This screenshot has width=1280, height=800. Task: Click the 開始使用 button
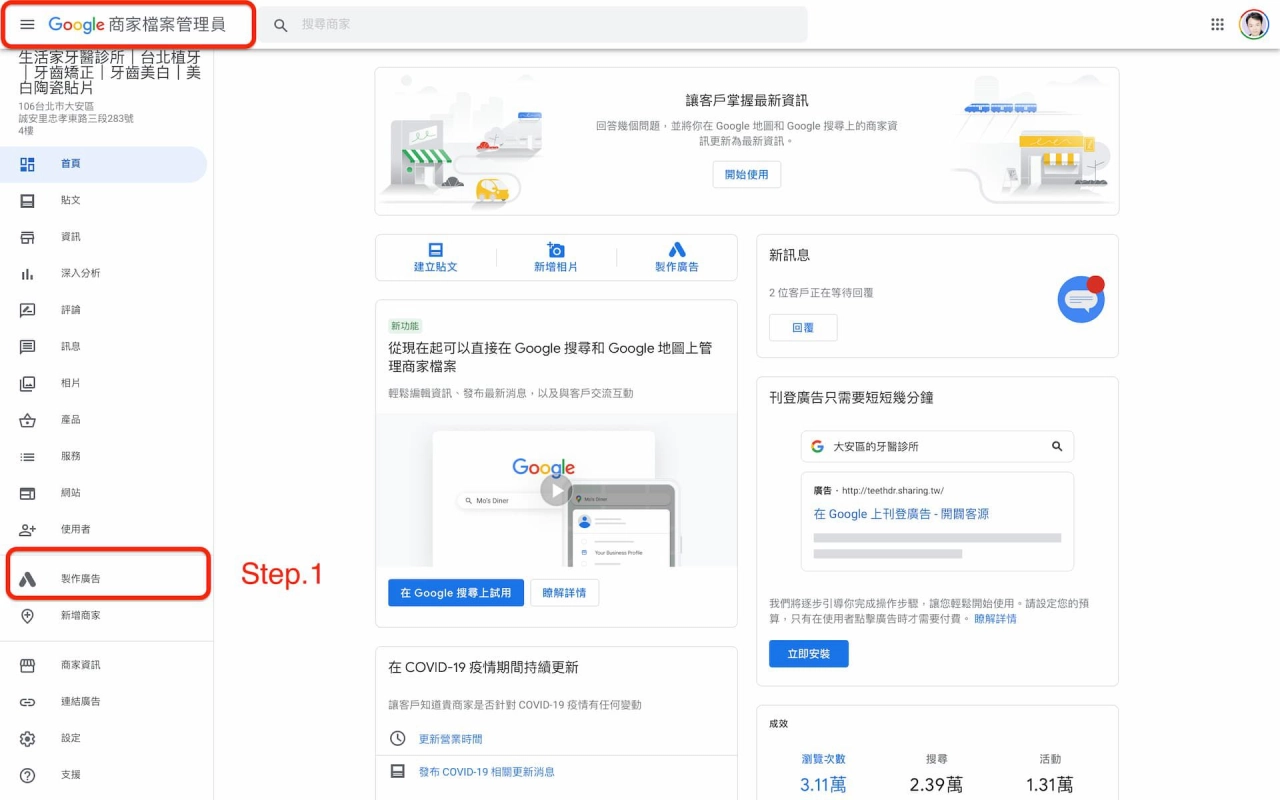(x=747, y=174)
